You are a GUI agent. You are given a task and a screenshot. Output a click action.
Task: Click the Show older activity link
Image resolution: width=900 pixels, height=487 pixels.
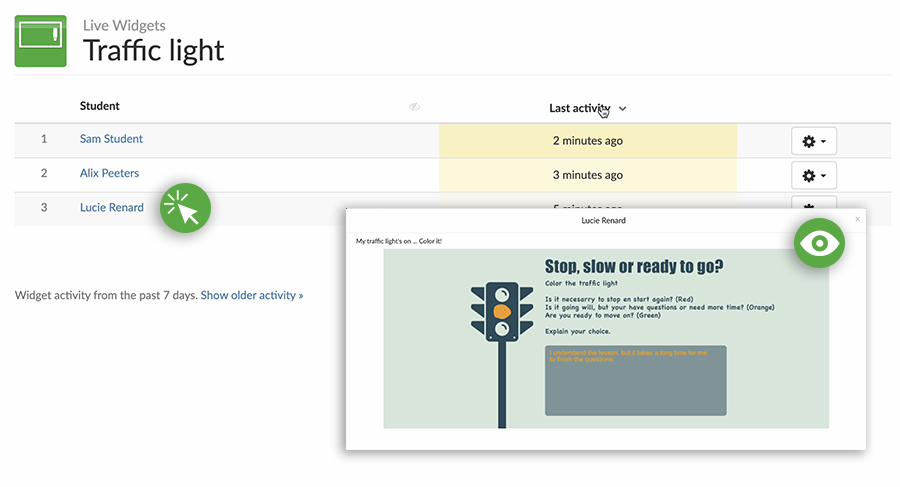point(252,295)
